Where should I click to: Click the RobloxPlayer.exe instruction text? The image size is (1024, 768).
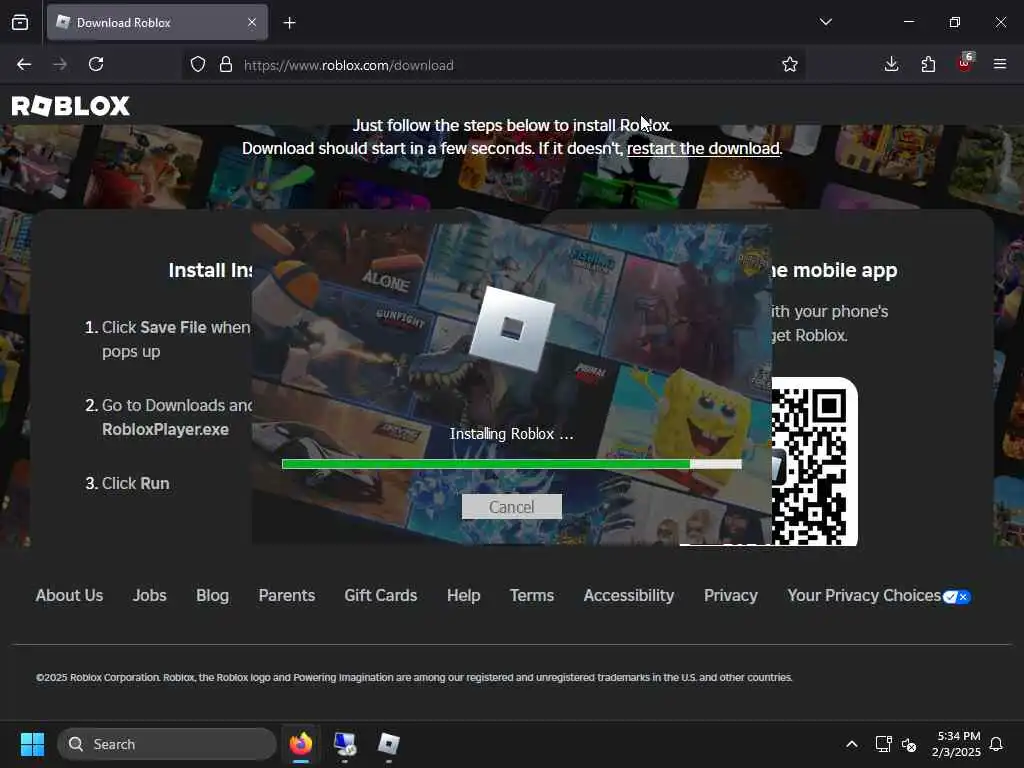pyautogui.click(x=165, y=430)
